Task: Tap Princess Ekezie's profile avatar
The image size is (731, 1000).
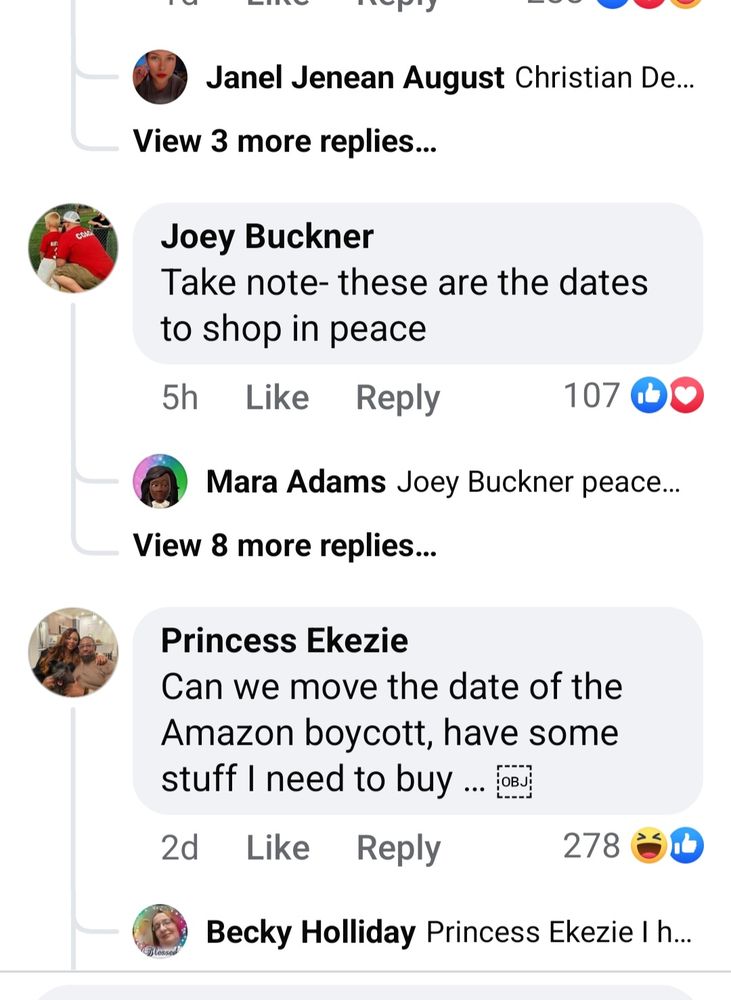Action: pyautogui.click(x=73, y=652)
